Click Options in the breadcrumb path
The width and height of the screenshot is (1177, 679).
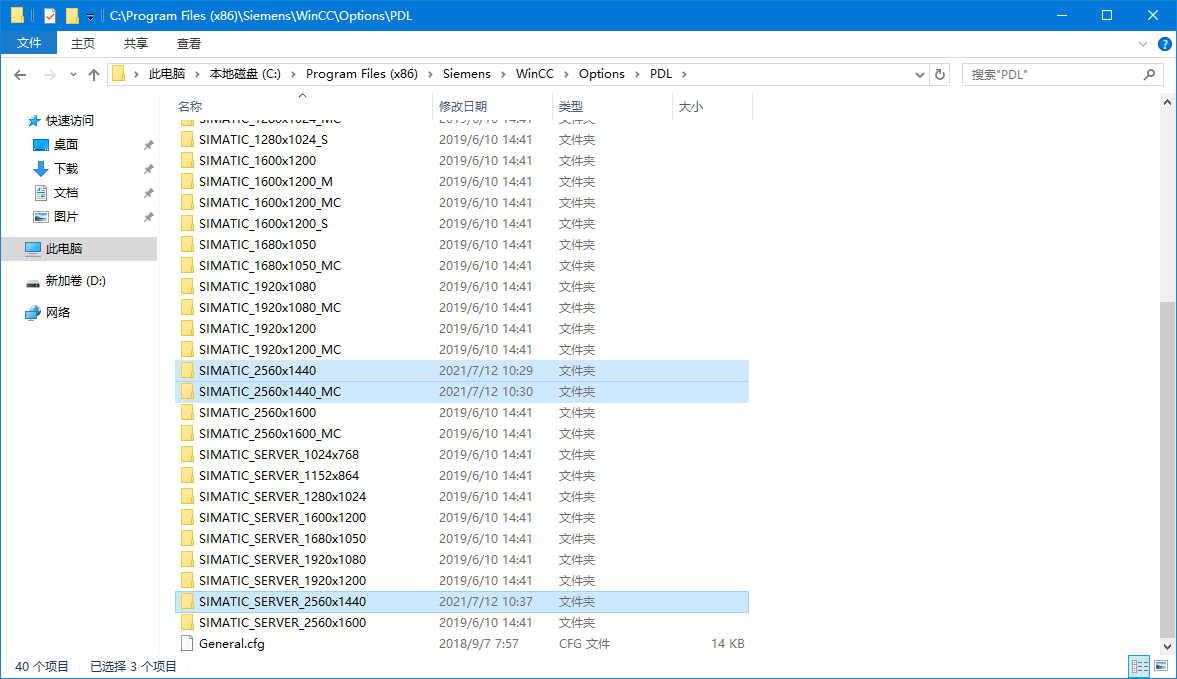(x=601, y=74)
